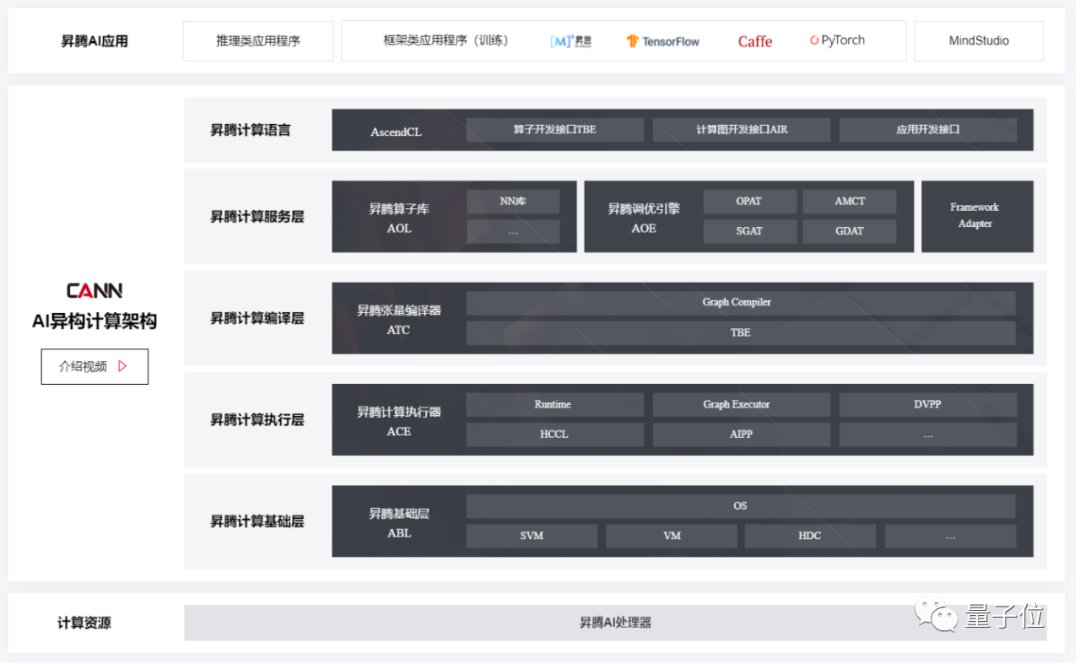Viewport: 1080px width, 664px height.
Task: Select the AIPP block
Action: pos(742,435)
